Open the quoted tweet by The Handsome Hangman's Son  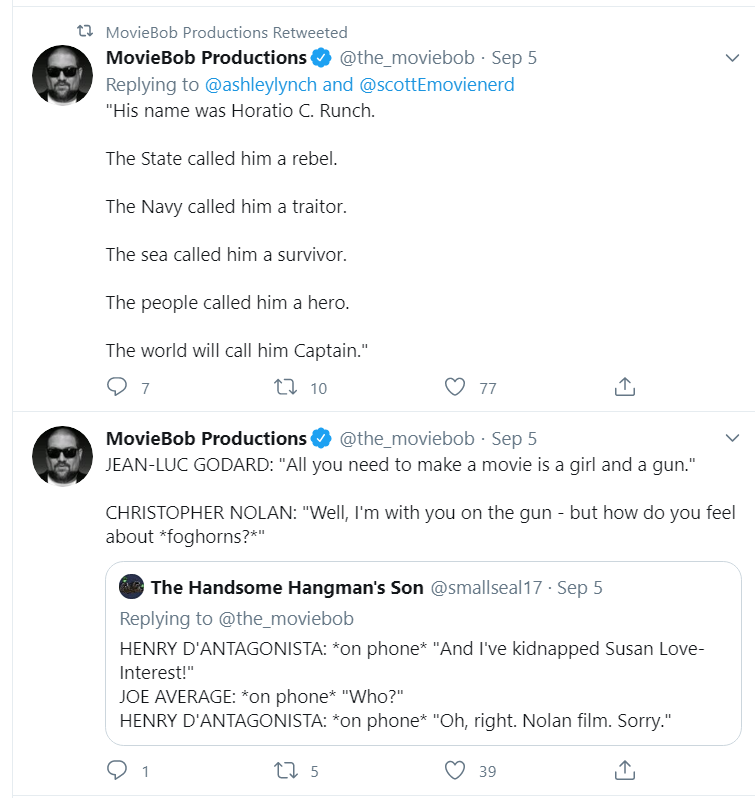click(423, 653)
